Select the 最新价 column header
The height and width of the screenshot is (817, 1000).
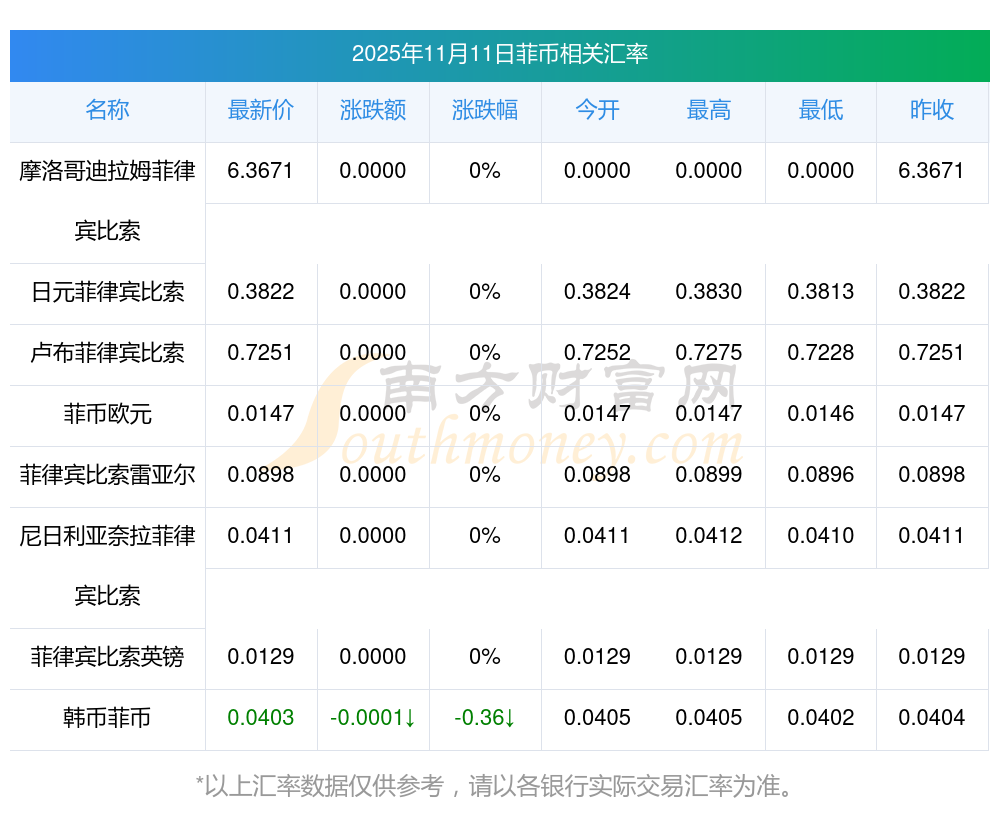[261, 110]
